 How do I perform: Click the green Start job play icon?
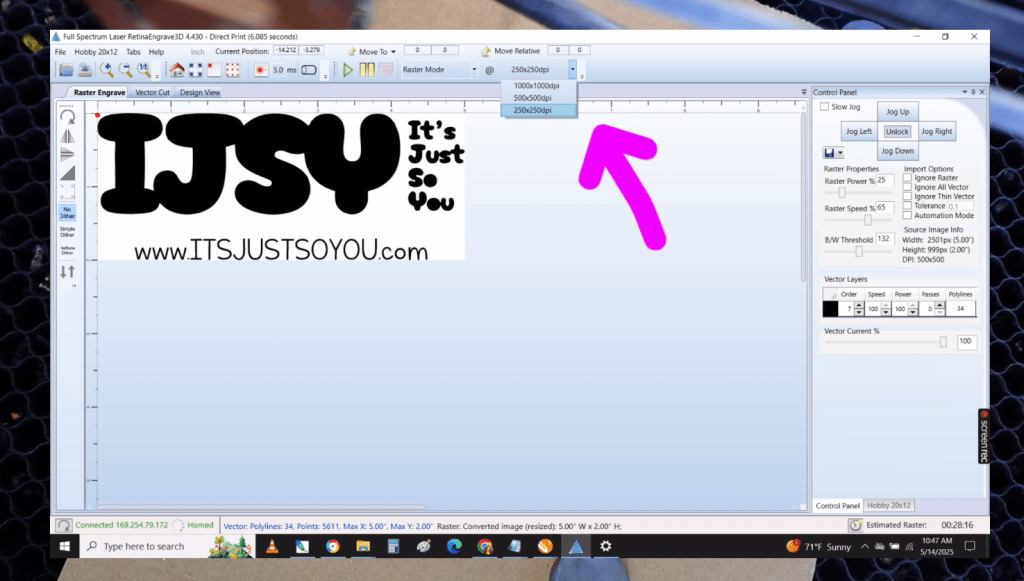(x=348, y=70)
